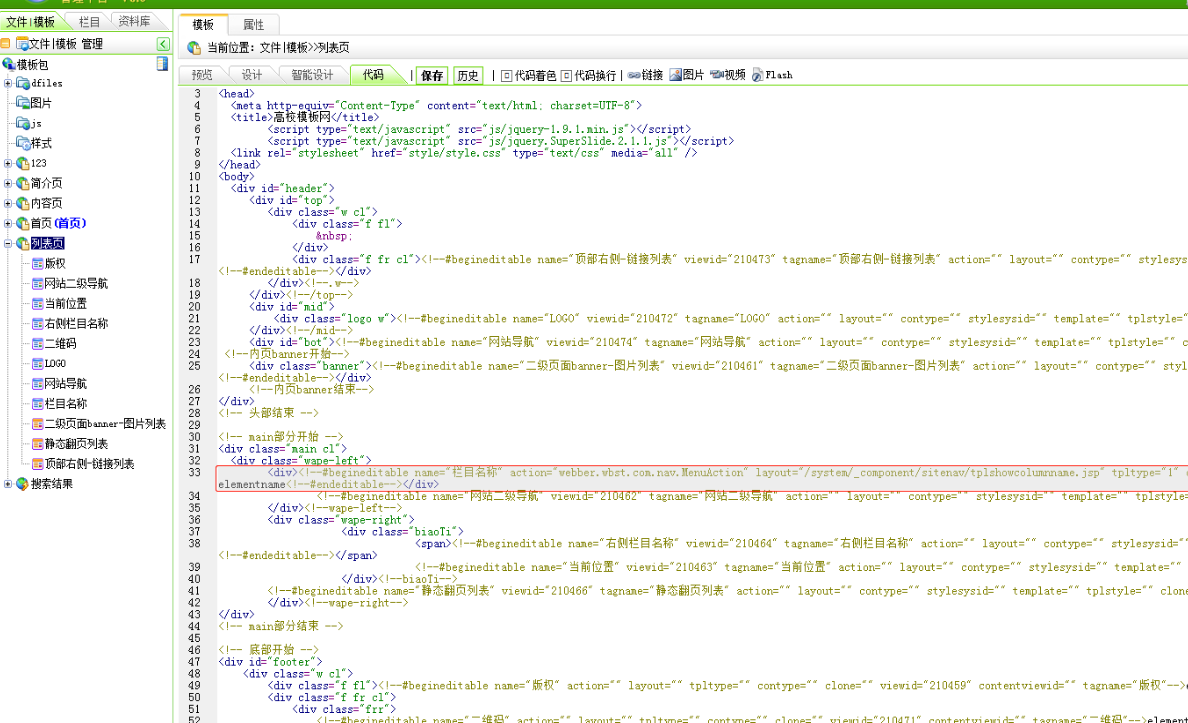Click the 历史 button
Image resolution: width=1188 pixels, height=723 pixels.
click(467, 75)
